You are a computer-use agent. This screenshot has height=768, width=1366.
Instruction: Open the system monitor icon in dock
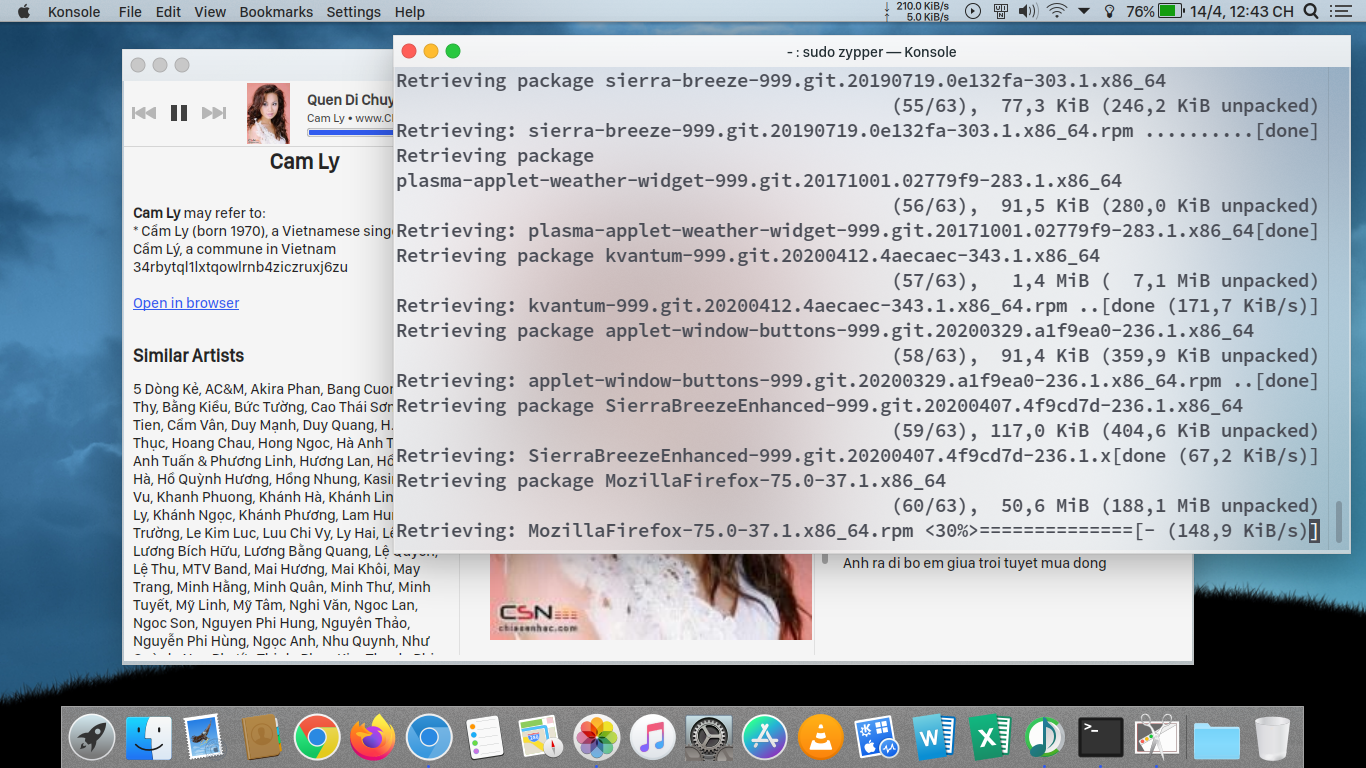tap(878, 738)
